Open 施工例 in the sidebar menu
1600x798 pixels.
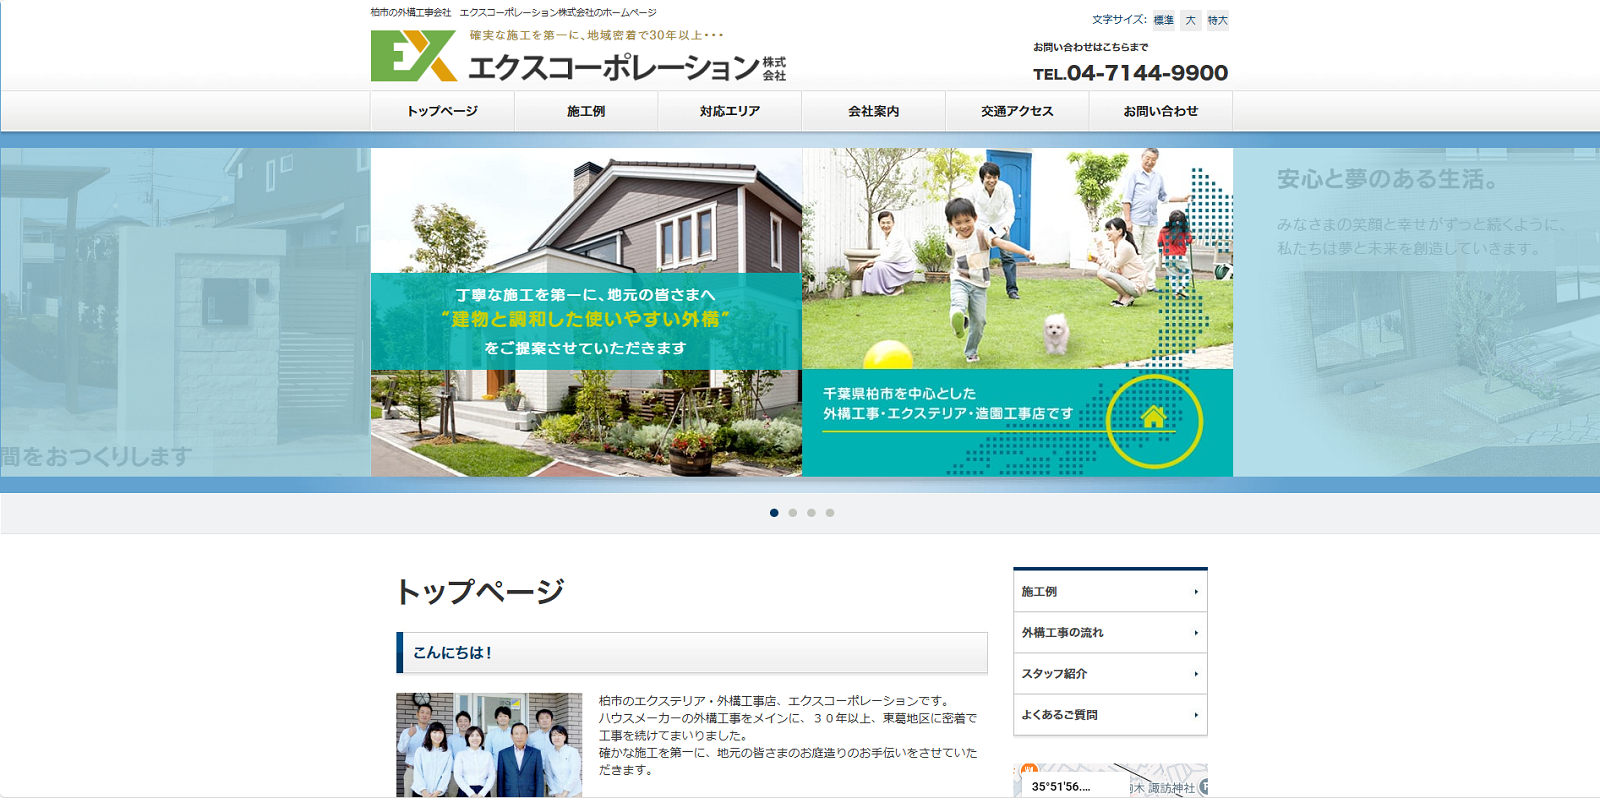pos(1110,592)
